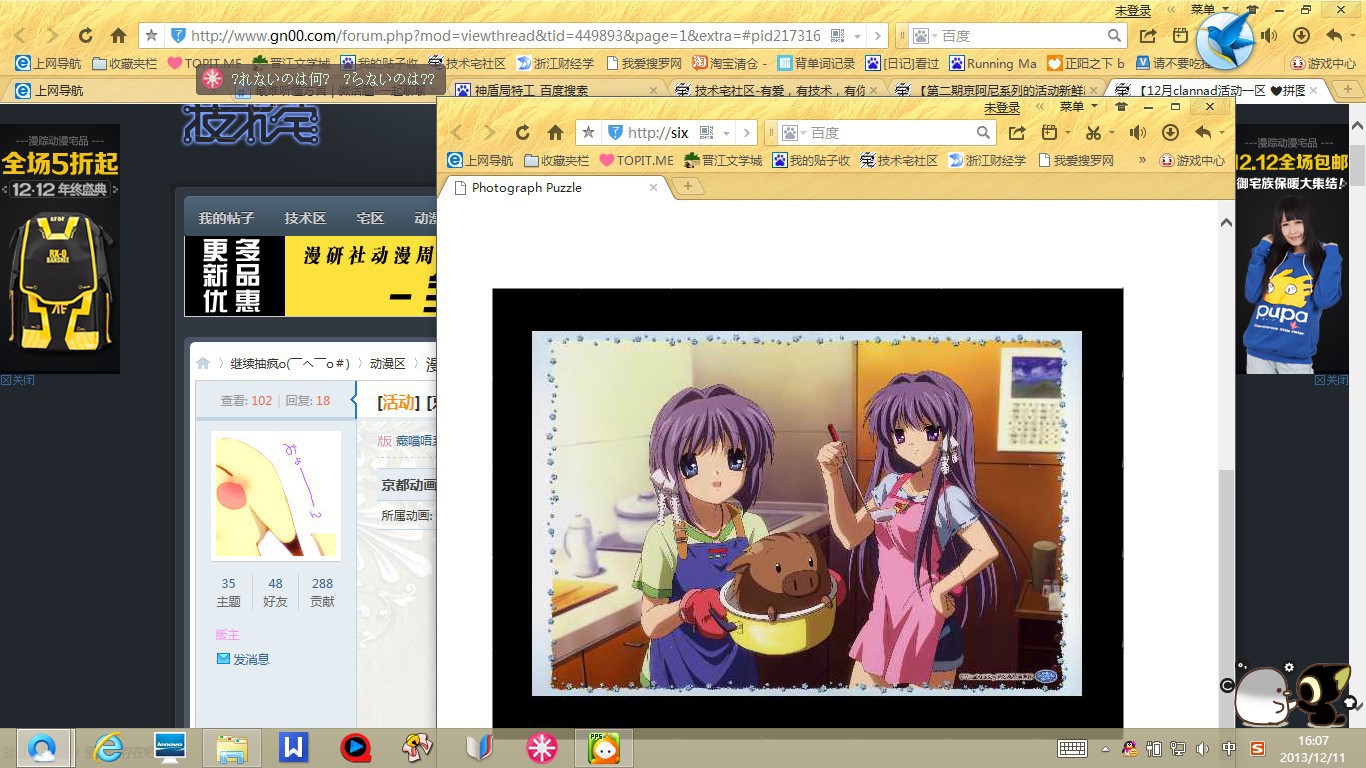
Task: Expand hidden bookmarks with the » chevron
Action: click(x=1143, y=160)
